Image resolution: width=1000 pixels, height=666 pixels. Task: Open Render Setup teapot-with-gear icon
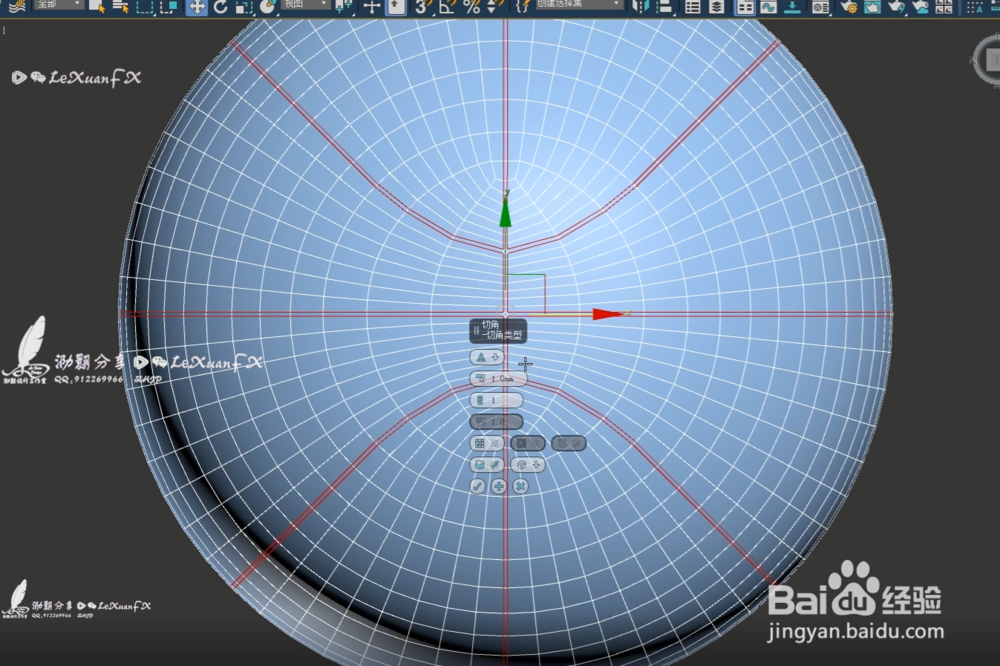pos(849,7)
